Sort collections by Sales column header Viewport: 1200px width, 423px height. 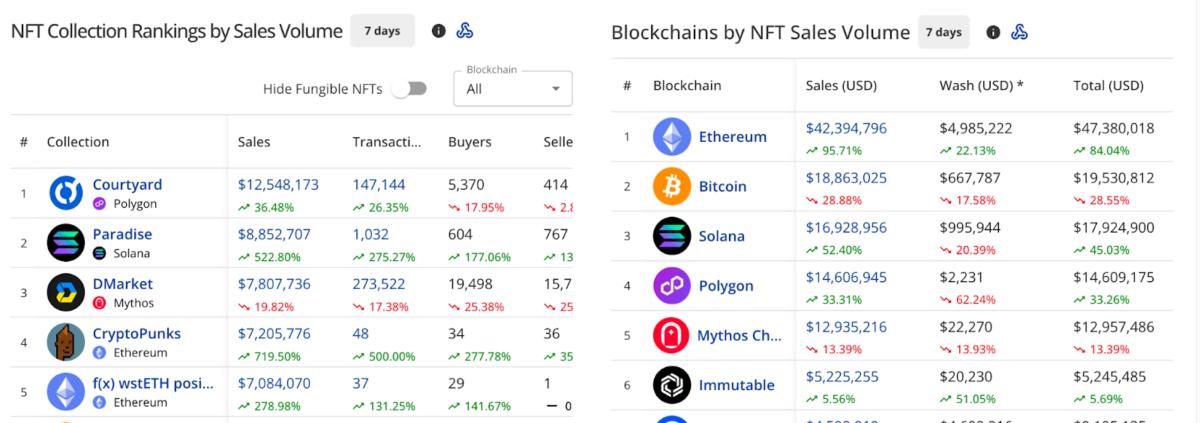pos(254,142)
